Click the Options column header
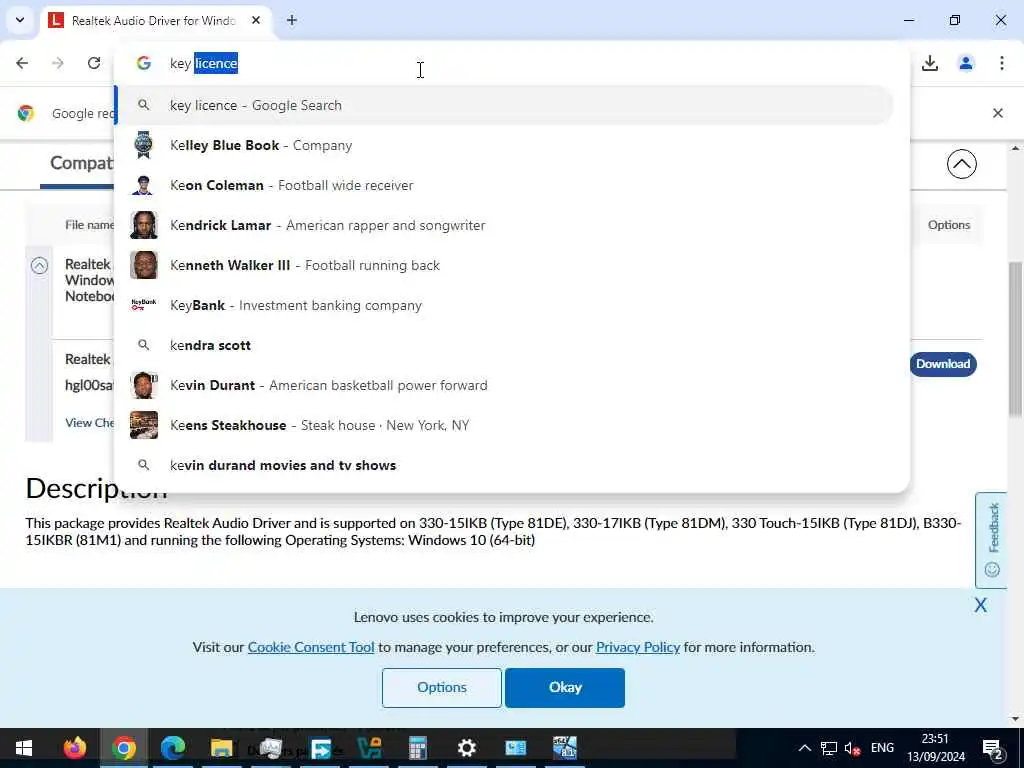The width and height of the screenshot is (1024, 768). (949, 225)
